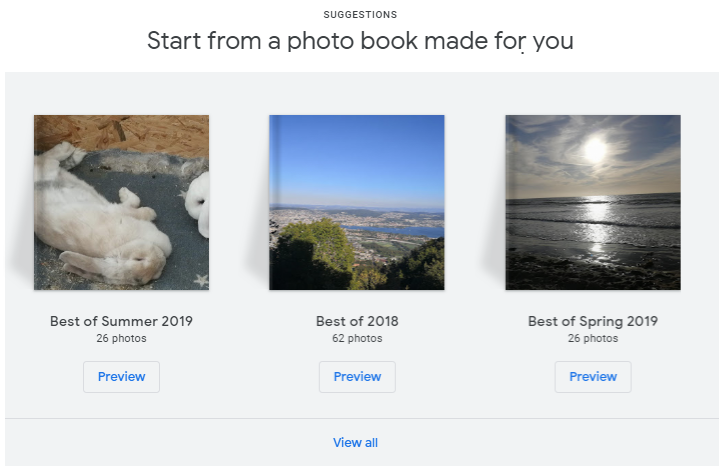This screenshot has height=471, width=719.
Task: Open the Best of 2018 landscape cover
Action: click(x=357, y=202)
